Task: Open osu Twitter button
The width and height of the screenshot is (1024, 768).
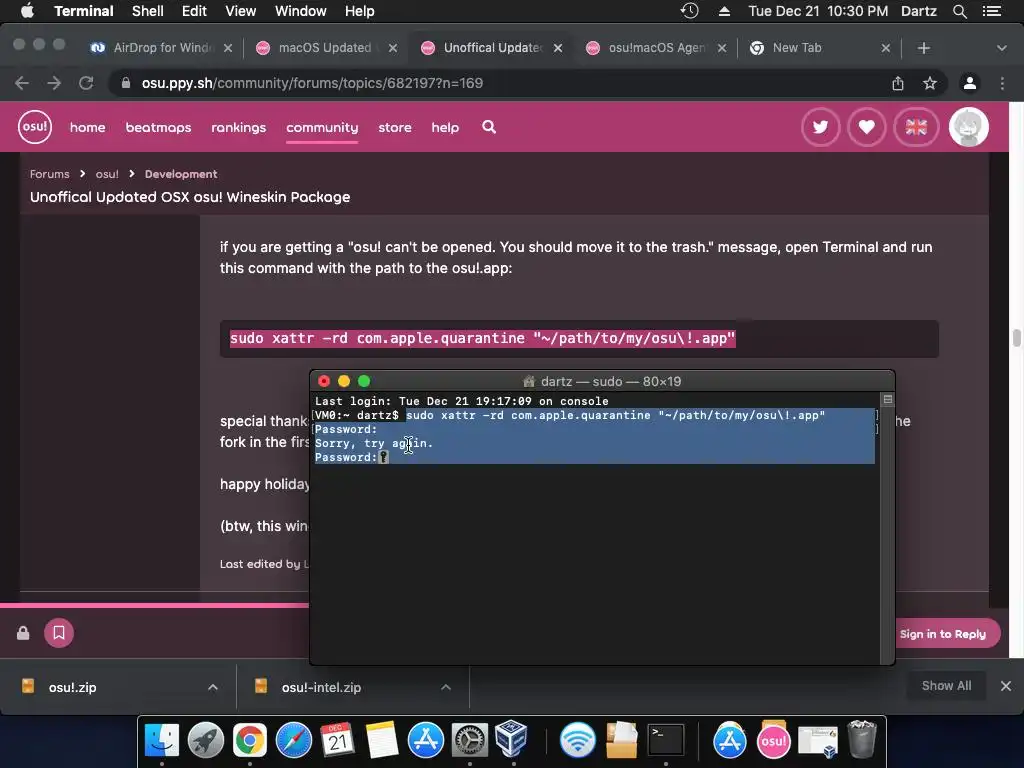Action: pyautogui.click(x=820, y=127)
